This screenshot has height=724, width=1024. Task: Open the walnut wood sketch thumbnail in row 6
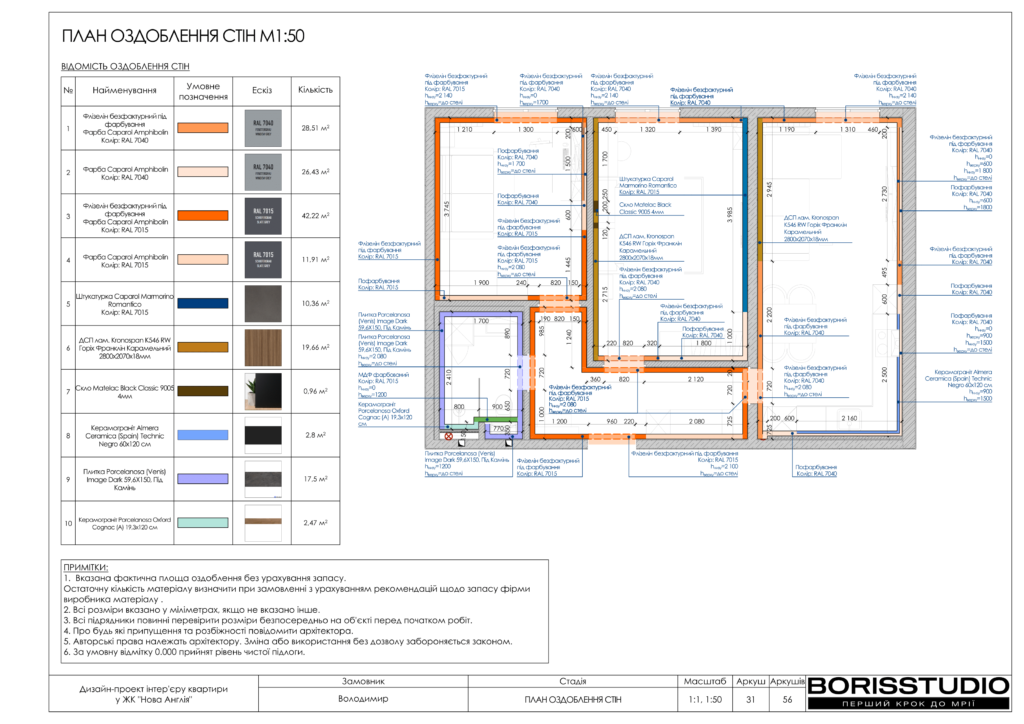(x=263, y=347)
